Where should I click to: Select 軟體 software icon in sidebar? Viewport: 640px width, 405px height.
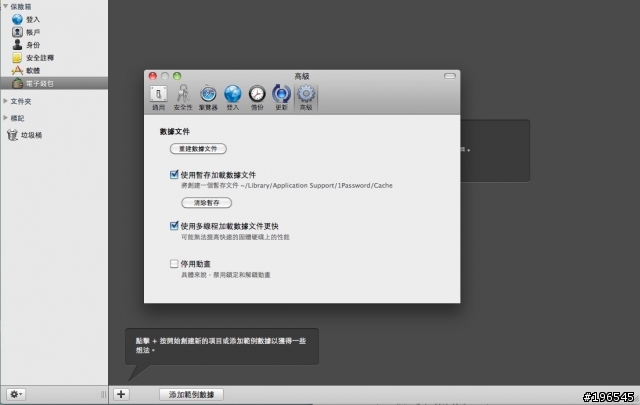[17, 70]
